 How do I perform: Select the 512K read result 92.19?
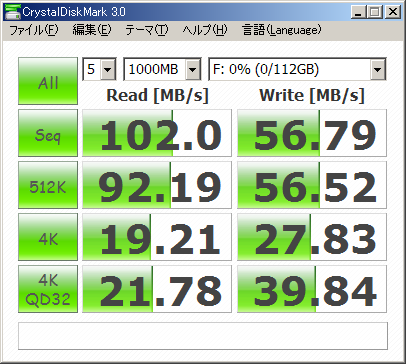[157, 185]
